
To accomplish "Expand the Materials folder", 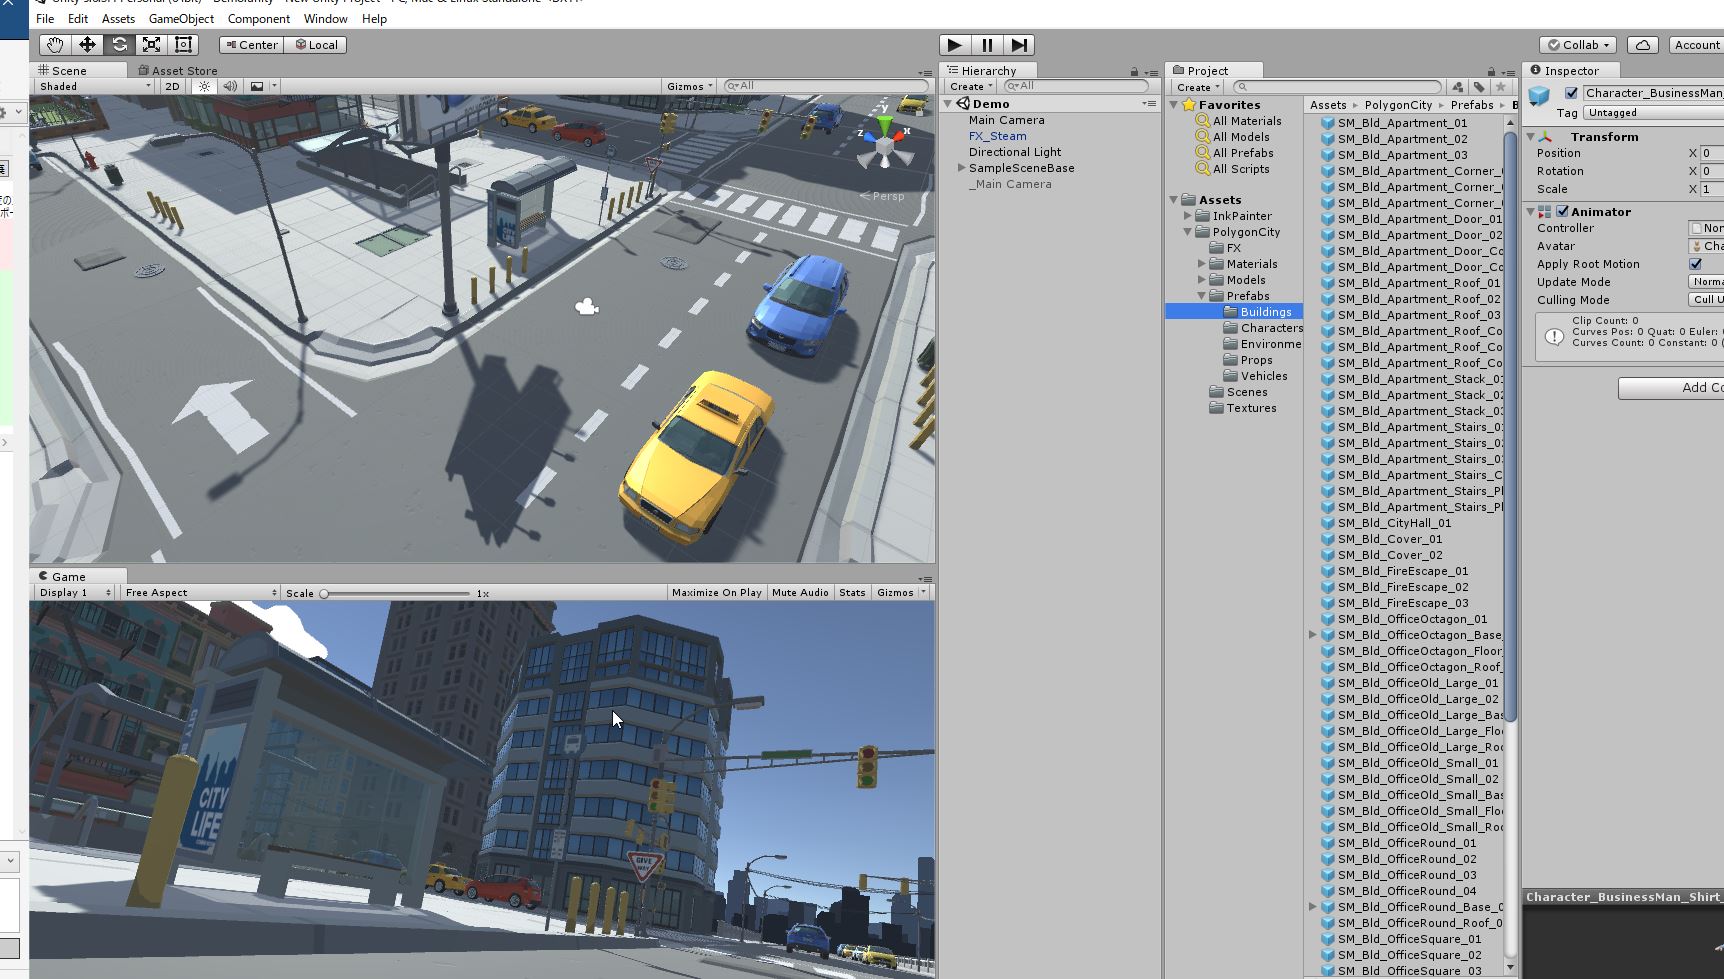I will click(1202, 264).
